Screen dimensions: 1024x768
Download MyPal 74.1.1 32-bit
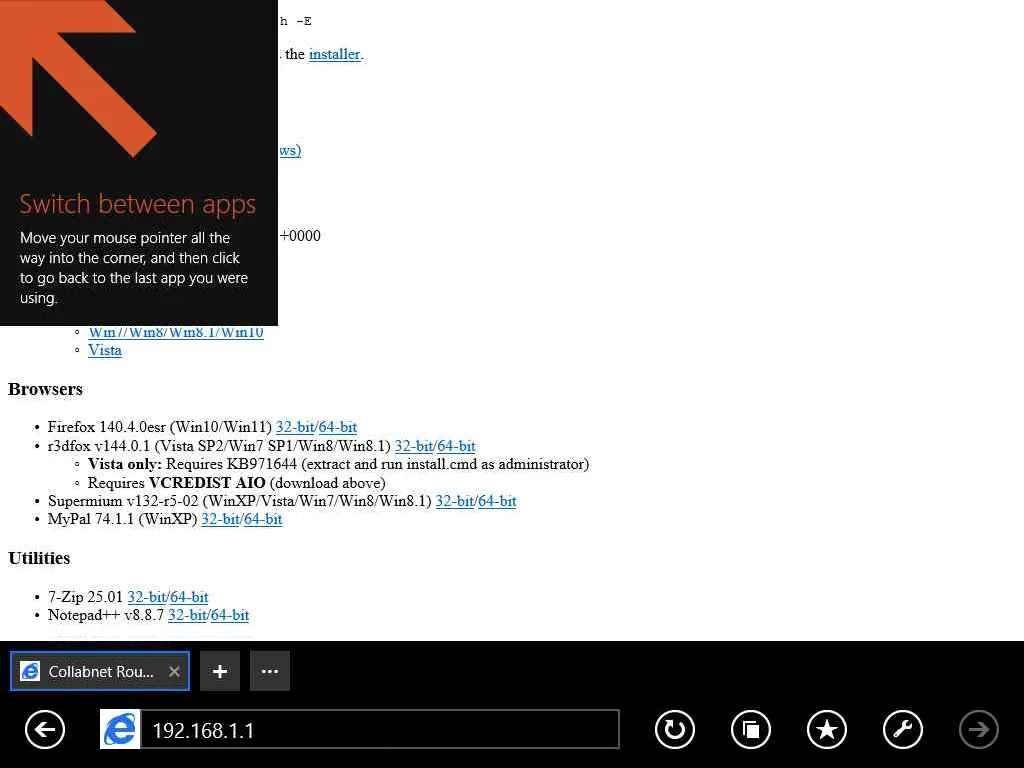[x=221, y=519]
